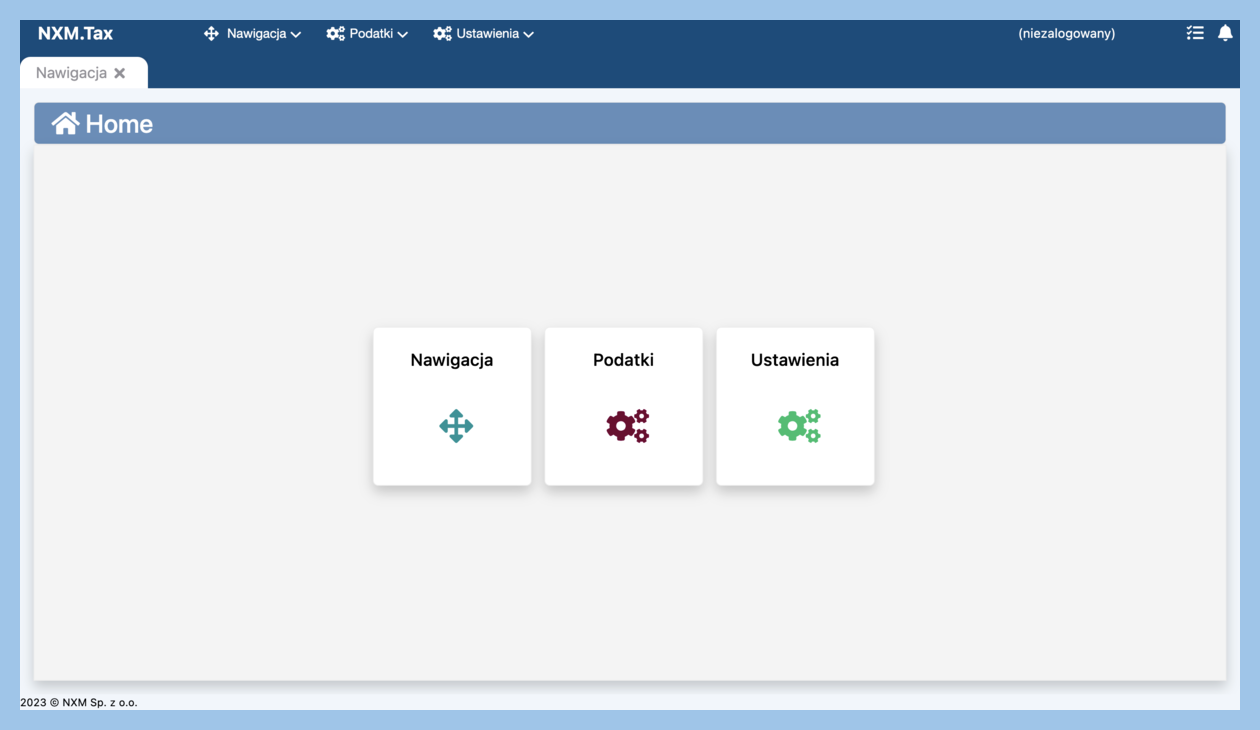Expand the Nawigacja dropdown chevron
The image size is (1260, 730).
point(296,35)
